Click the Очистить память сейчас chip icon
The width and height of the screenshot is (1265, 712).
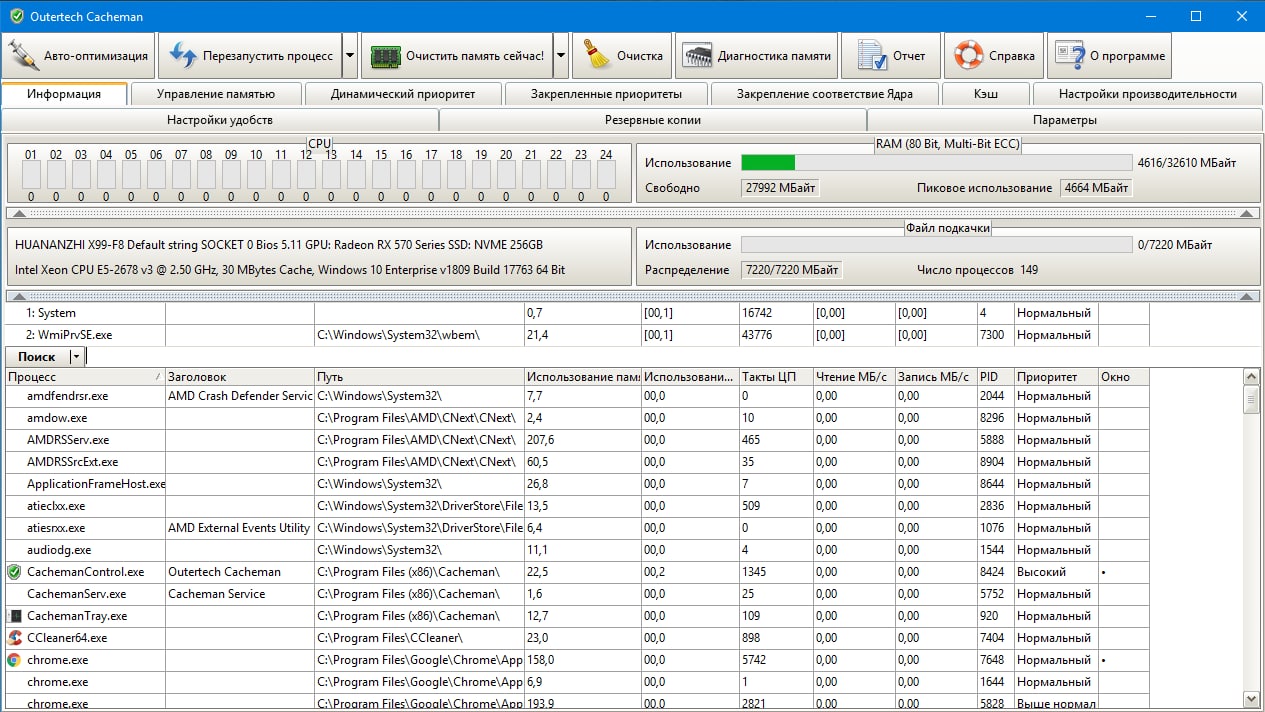coord(385,56)
